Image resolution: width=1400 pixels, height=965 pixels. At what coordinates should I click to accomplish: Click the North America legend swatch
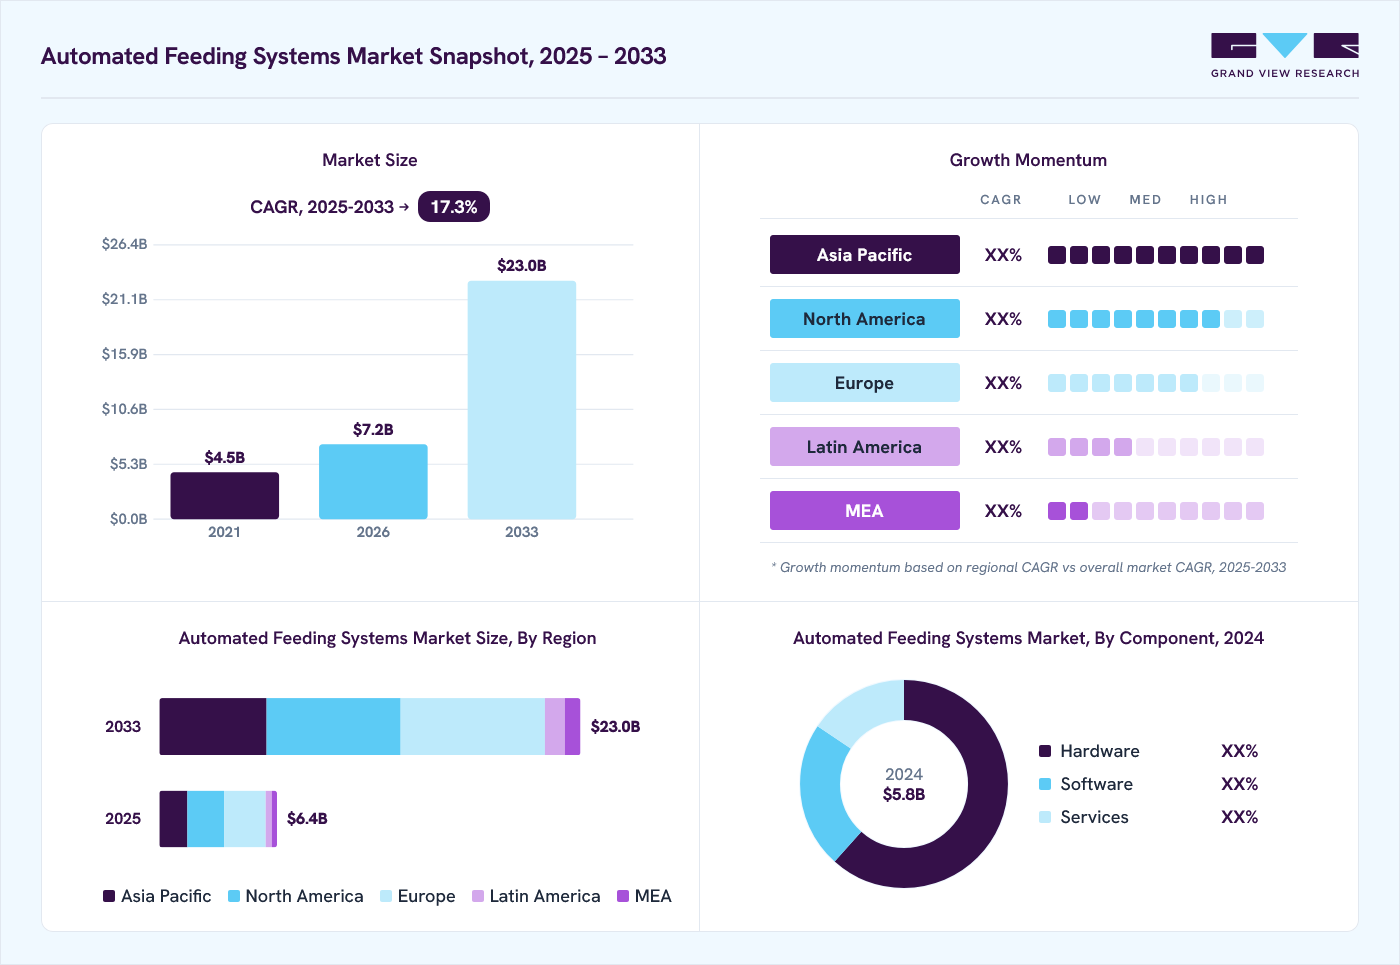234,896
